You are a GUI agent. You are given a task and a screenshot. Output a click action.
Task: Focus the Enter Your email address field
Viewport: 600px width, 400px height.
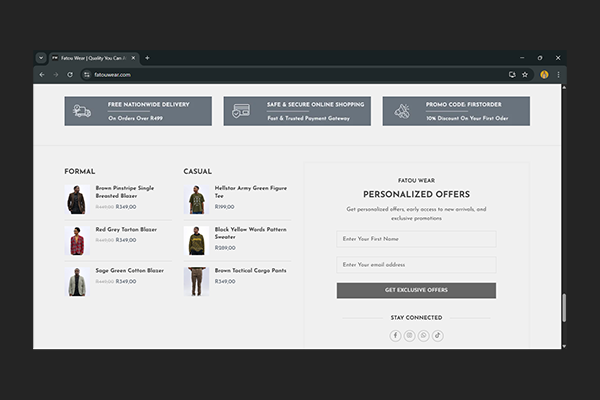416,265
